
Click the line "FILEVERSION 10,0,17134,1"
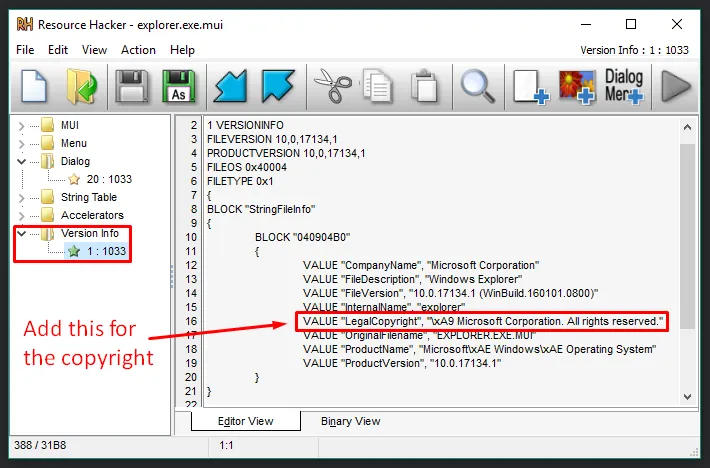tap(272, 139)
